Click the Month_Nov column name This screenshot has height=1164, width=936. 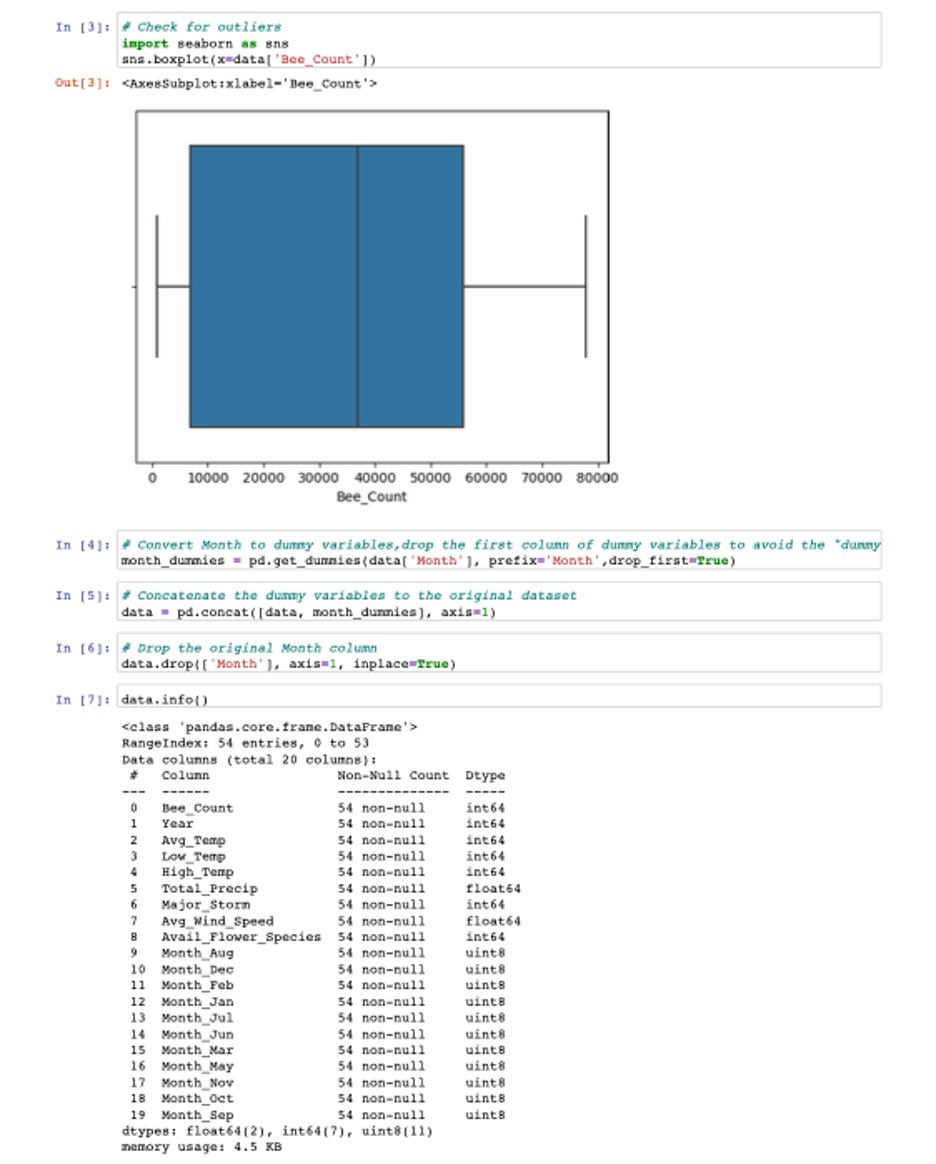[x=197, y=1083]
